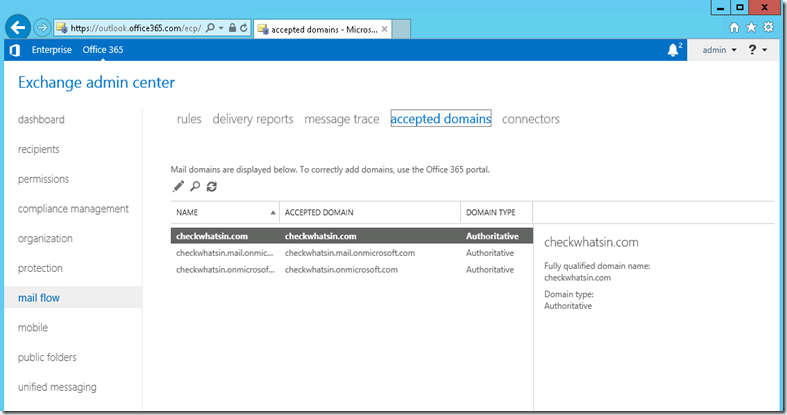Open public folders in the left navigation
This screenshot has height=415, width=787.
[47, 357]
